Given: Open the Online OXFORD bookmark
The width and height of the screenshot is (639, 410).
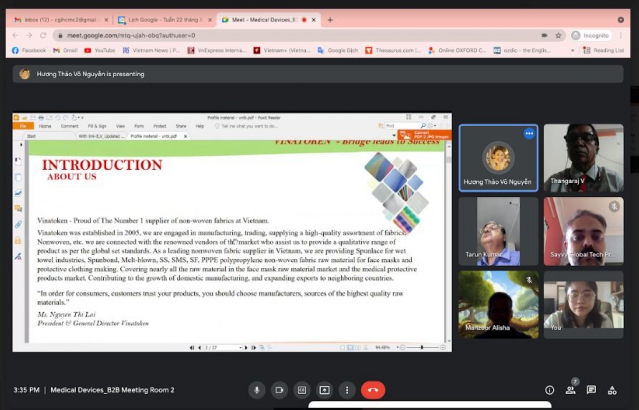Looking at the screenshot, I should click(457, 50).
